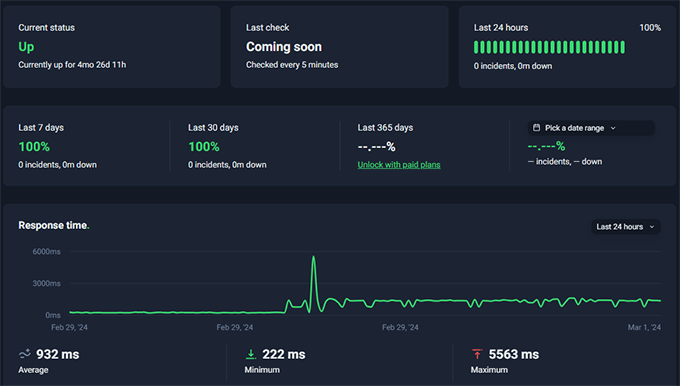Expand the date range chevron arrow
This screenshot has width=680, height=386.
[x=613, y=128]
